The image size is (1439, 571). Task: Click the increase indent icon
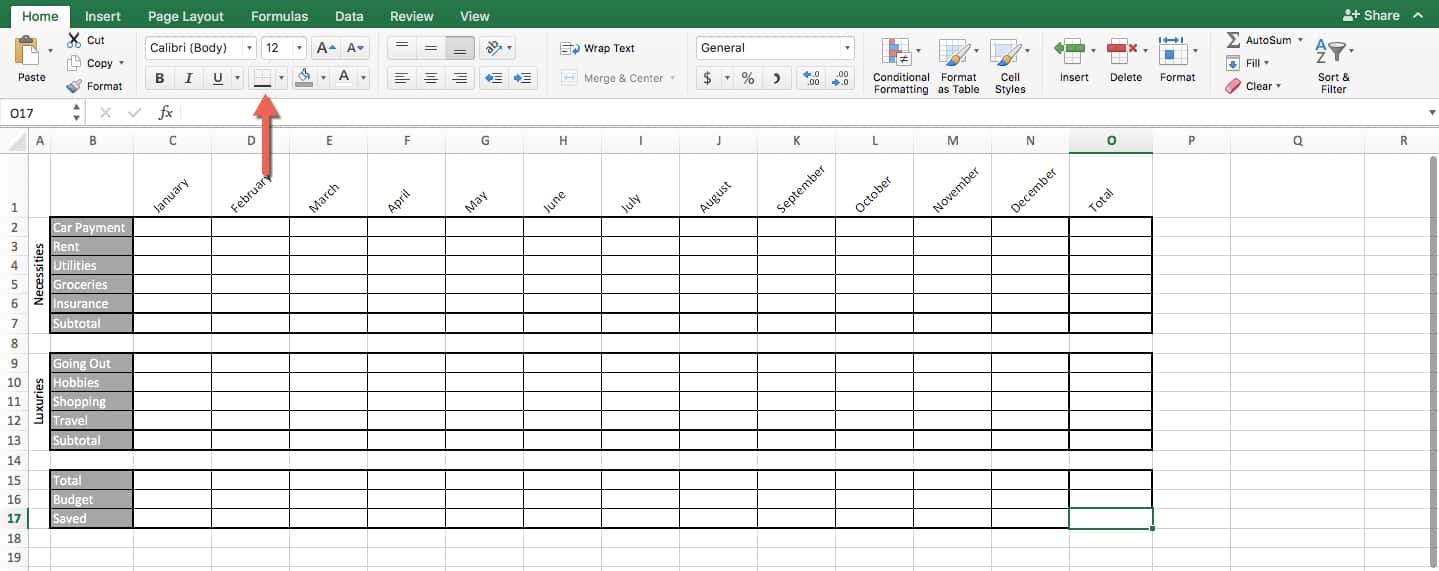[x=522, y=78]
